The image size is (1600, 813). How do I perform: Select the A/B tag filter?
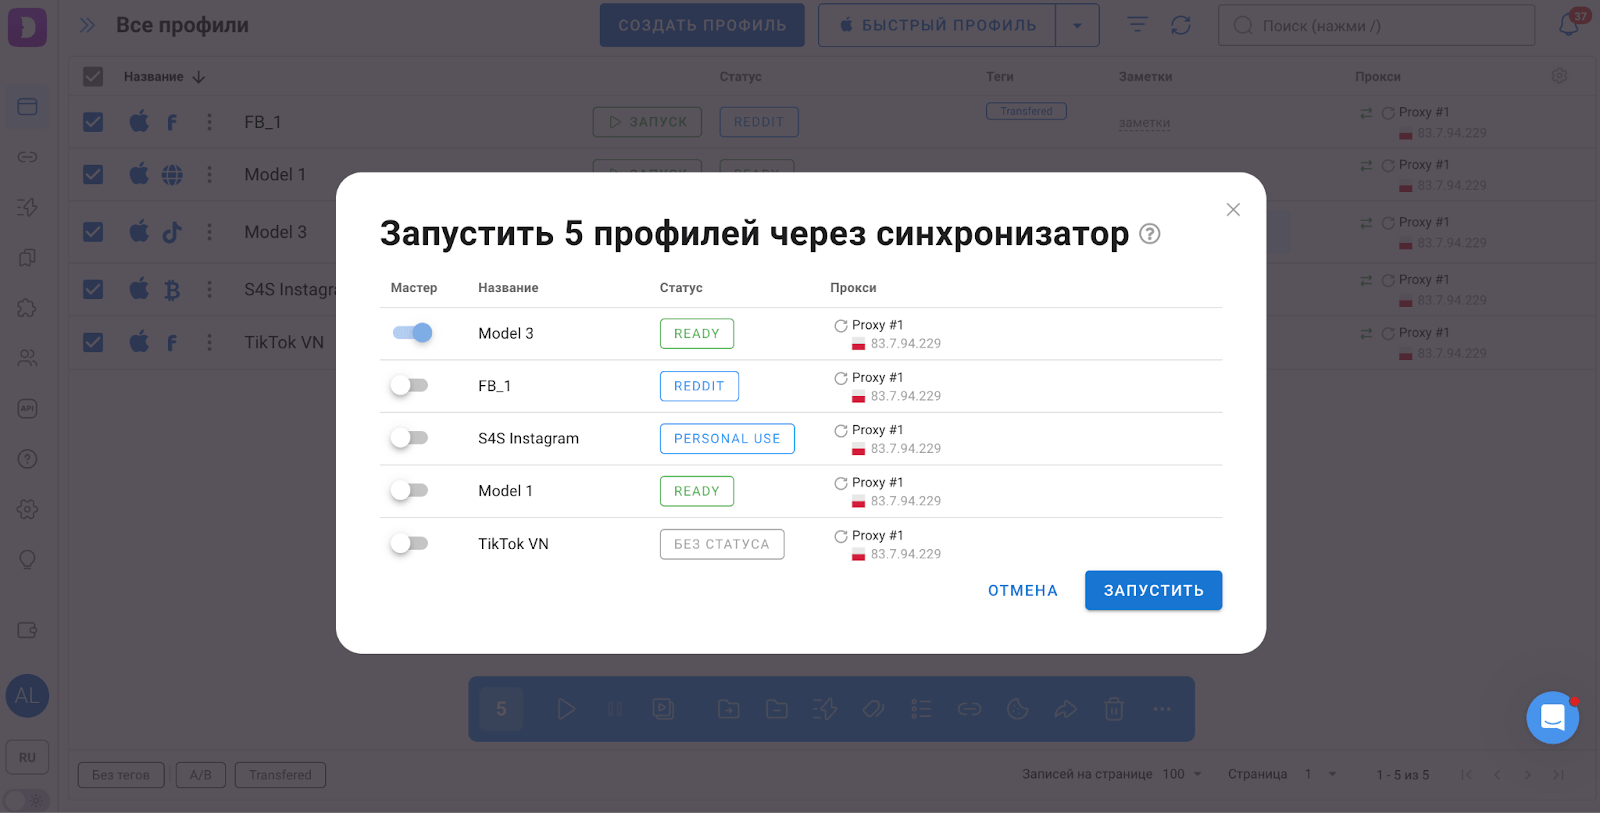[x=200, y=775]
